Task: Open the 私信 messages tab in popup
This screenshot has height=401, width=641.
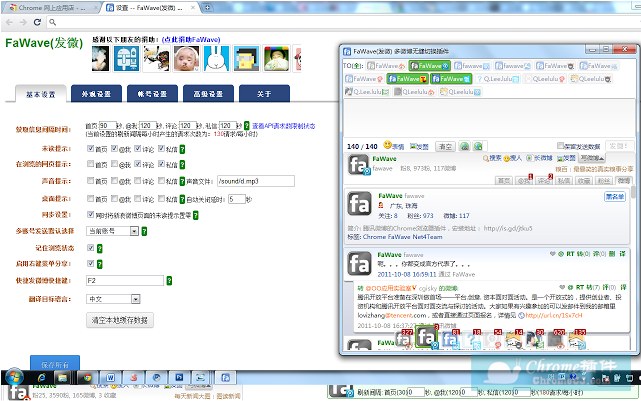Action: 564,180
